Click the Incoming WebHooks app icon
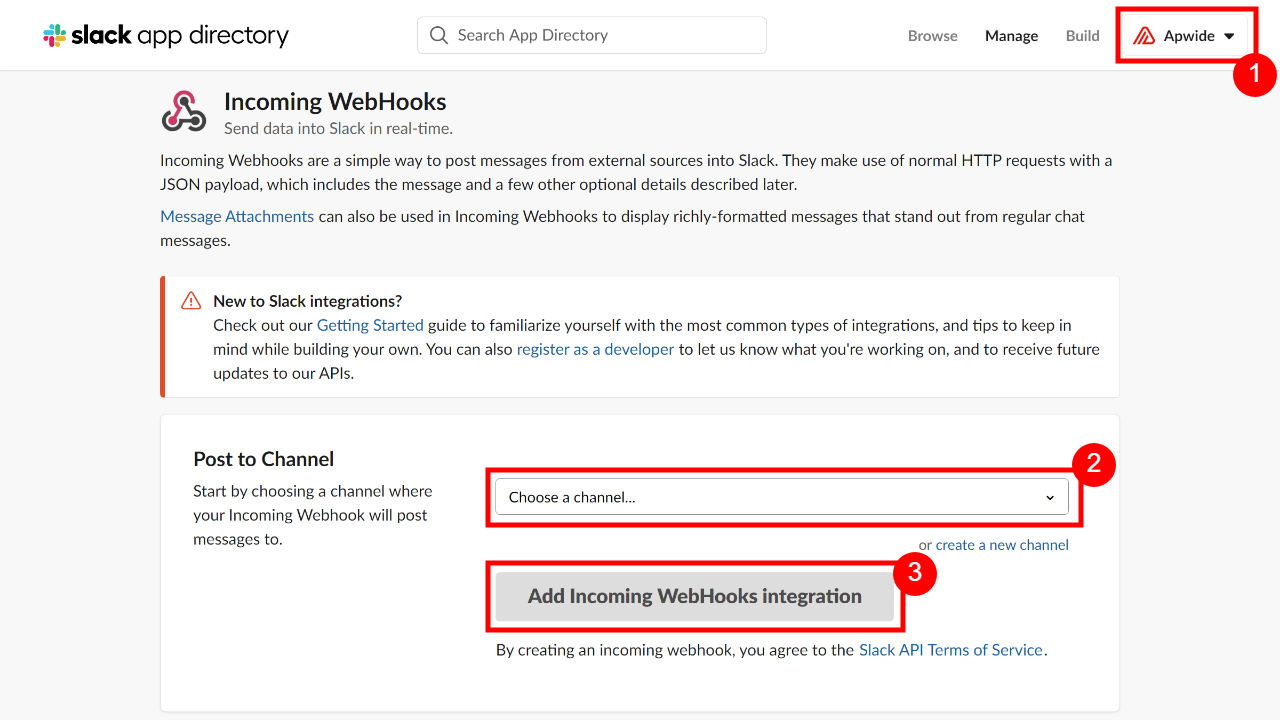The image size is (1280, 720). coord(184,112)
